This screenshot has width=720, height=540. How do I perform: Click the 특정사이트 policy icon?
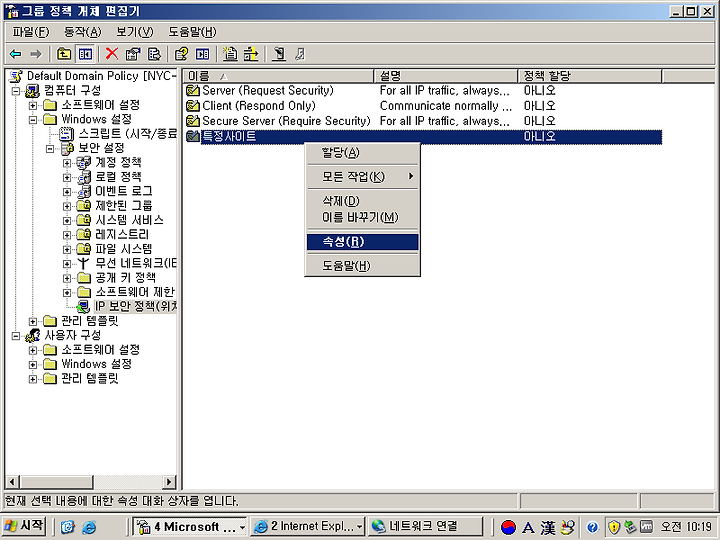coord(193,136)
